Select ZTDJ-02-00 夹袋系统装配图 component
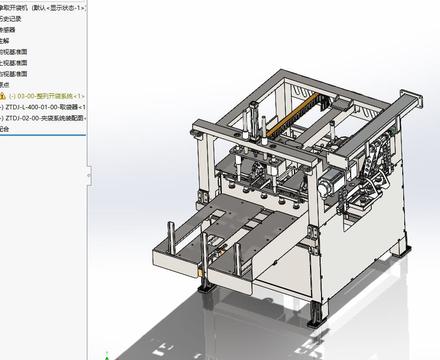The height and width of the screenshot is (360, 440). (43, 118)
